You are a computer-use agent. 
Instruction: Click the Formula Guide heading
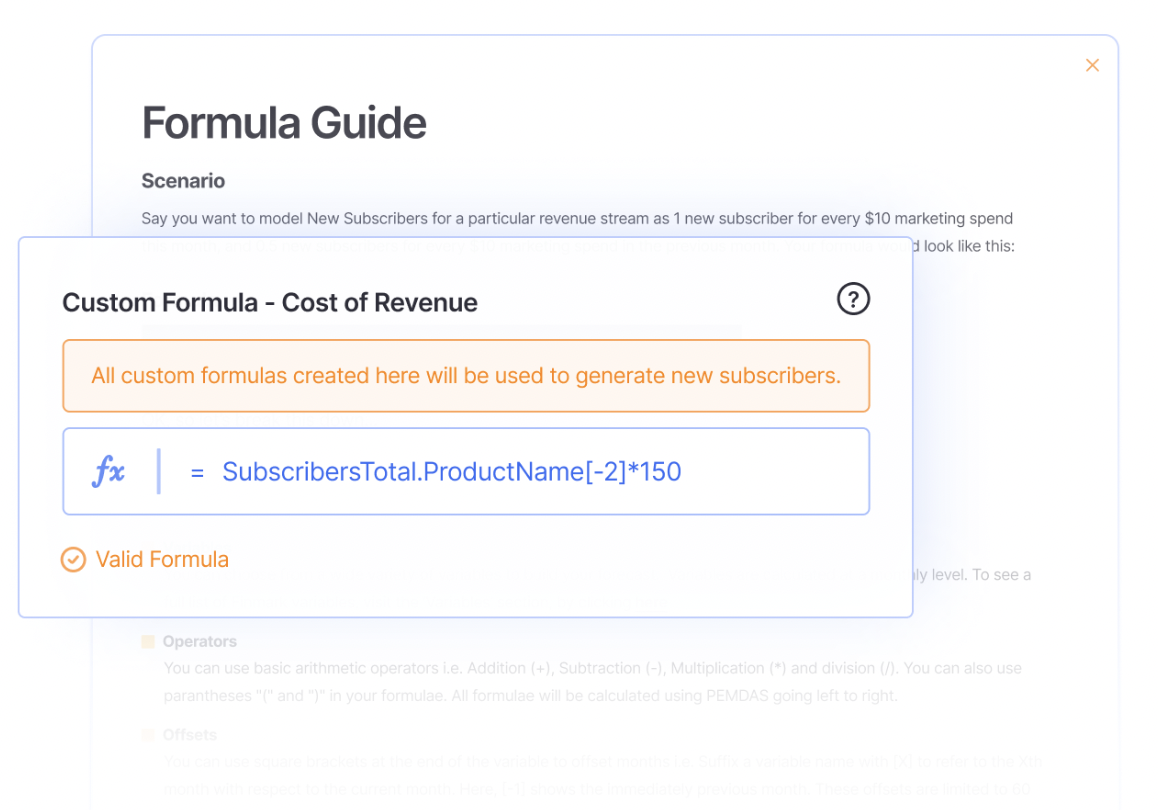pos(284,123)
